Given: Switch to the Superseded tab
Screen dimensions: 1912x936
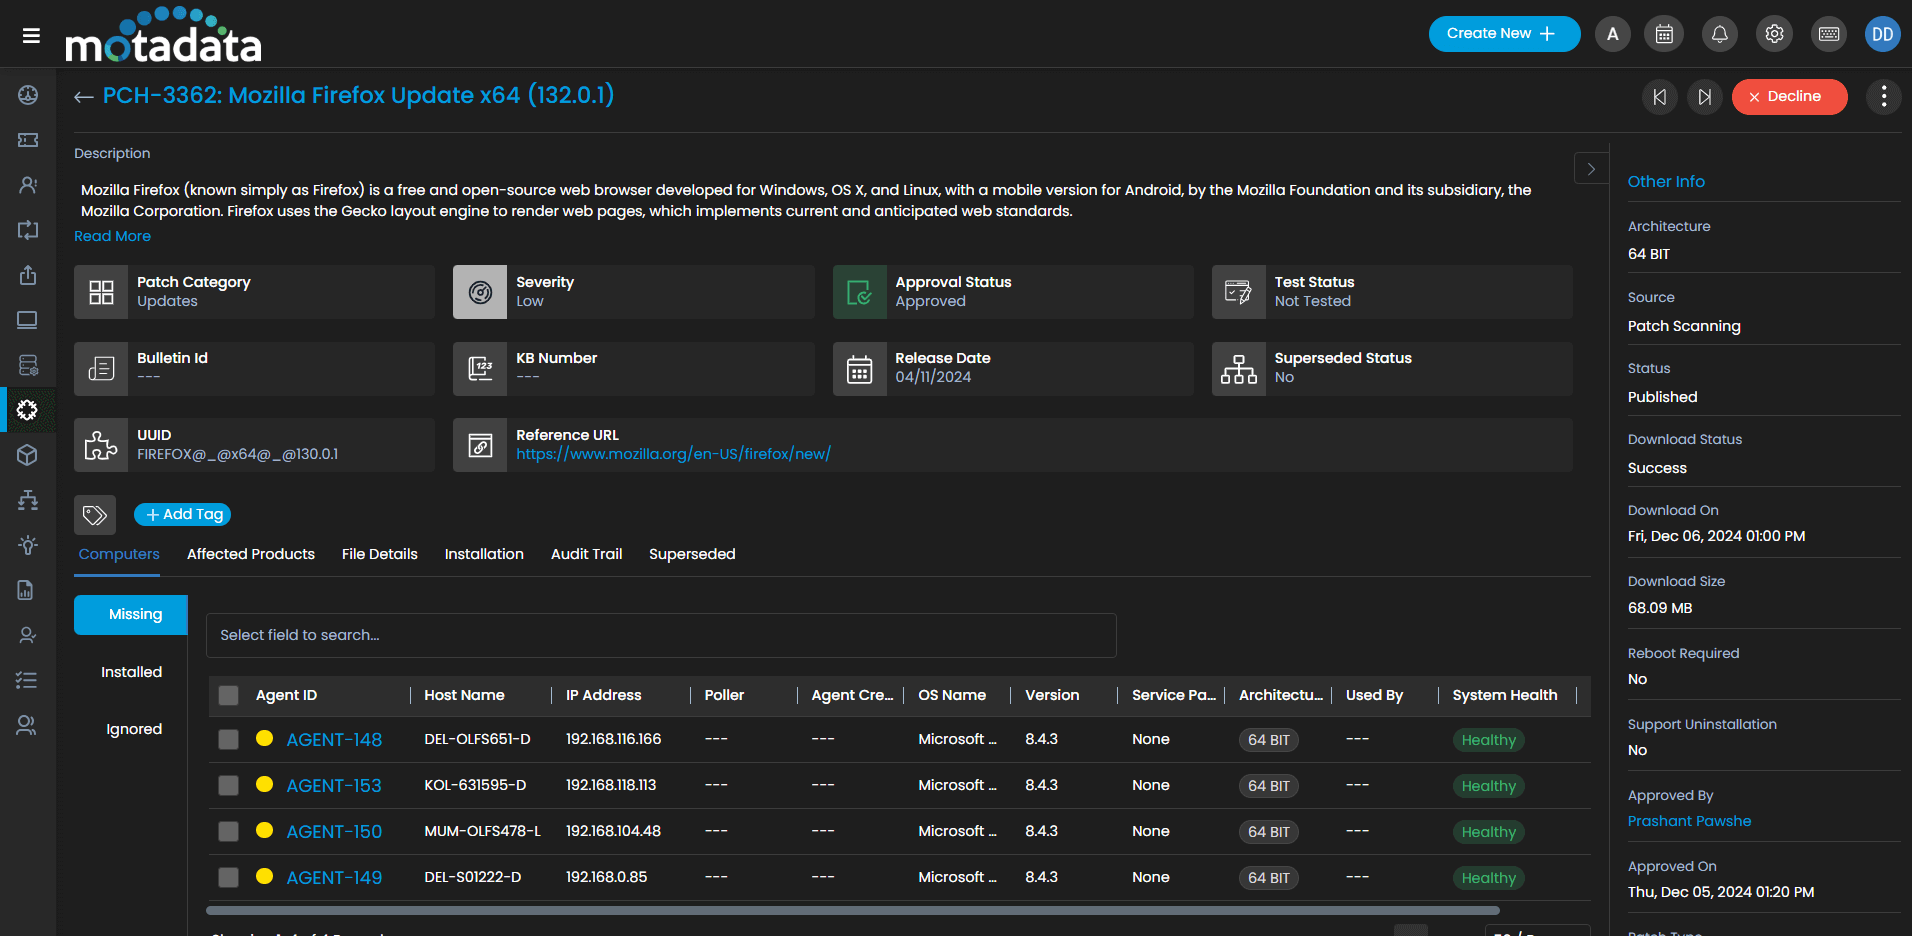Looking at the screenshot, I should [692, 554].
